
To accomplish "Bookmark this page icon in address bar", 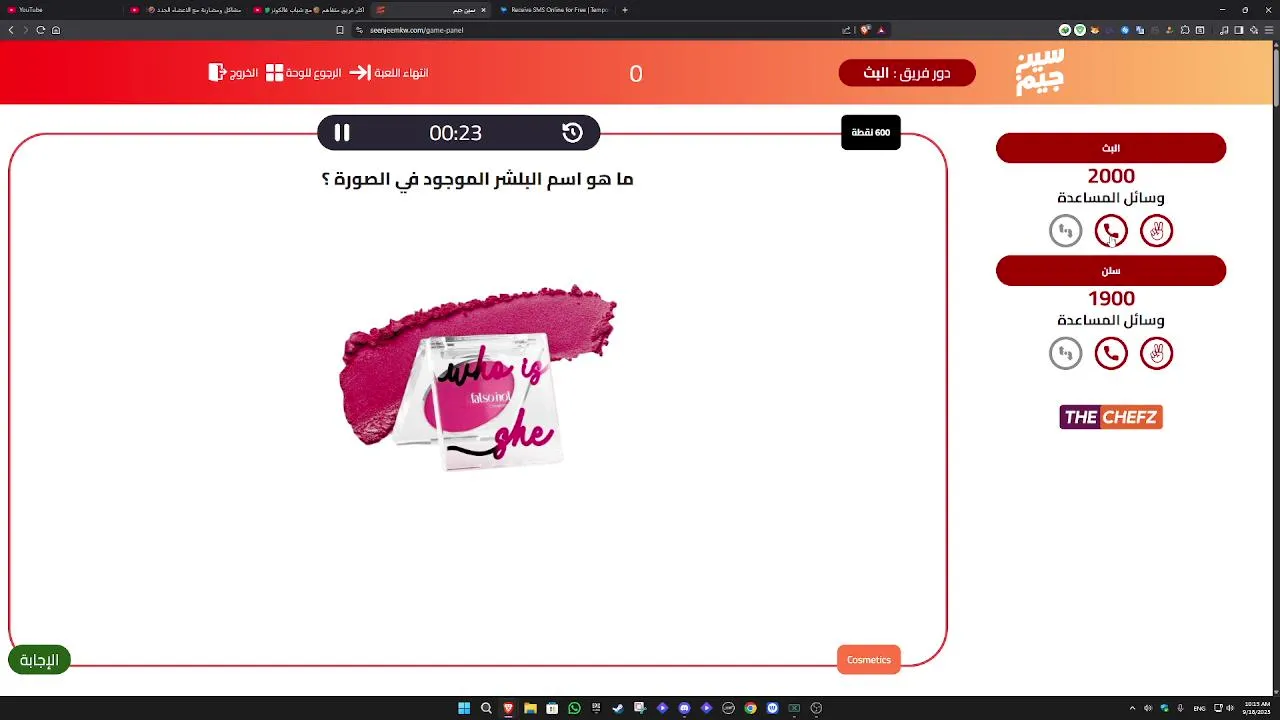I will (x=340, y=30).
